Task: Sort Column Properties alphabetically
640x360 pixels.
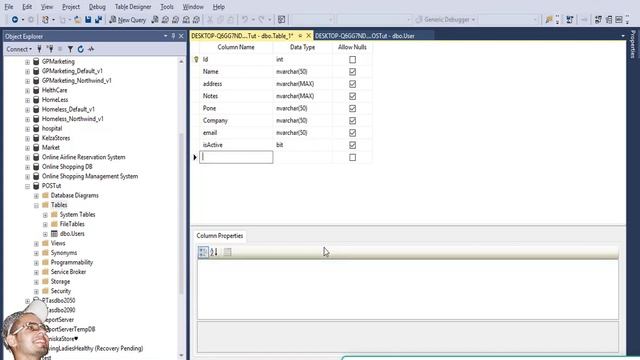Action: (214, 252)
